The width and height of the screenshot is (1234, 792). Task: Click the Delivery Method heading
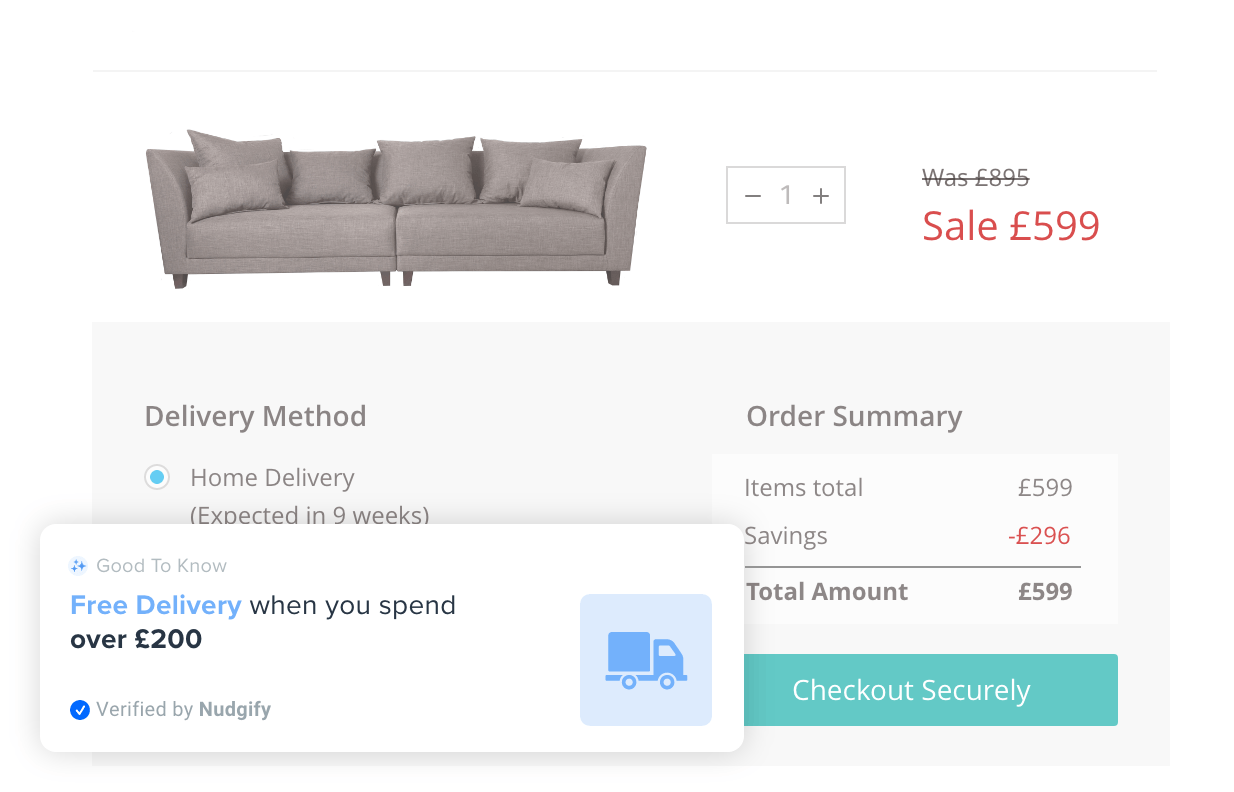coord(255,416)
